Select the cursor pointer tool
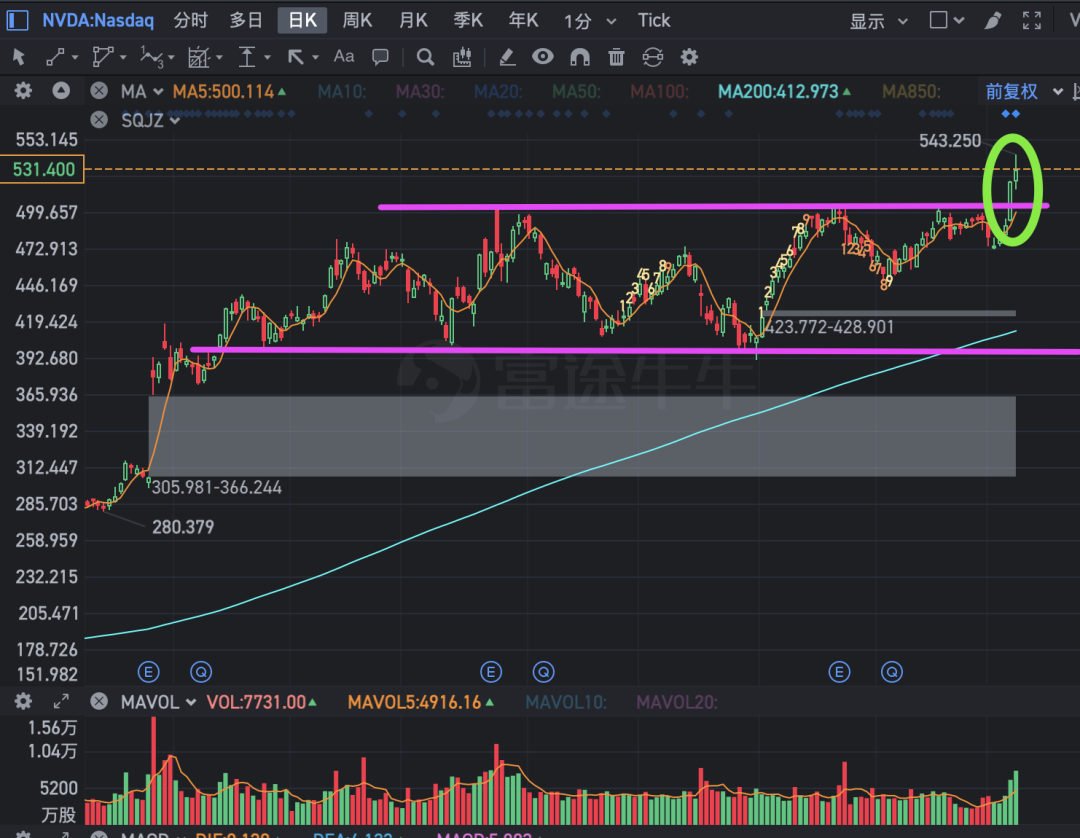 pos(18,57)
